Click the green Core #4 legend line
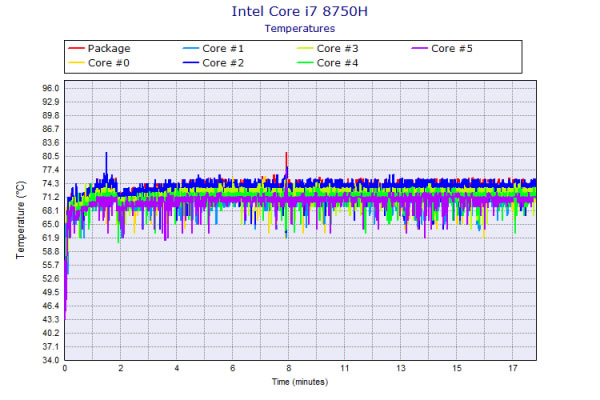This screenshot has height=400, width=600. (x=305, y=63)
